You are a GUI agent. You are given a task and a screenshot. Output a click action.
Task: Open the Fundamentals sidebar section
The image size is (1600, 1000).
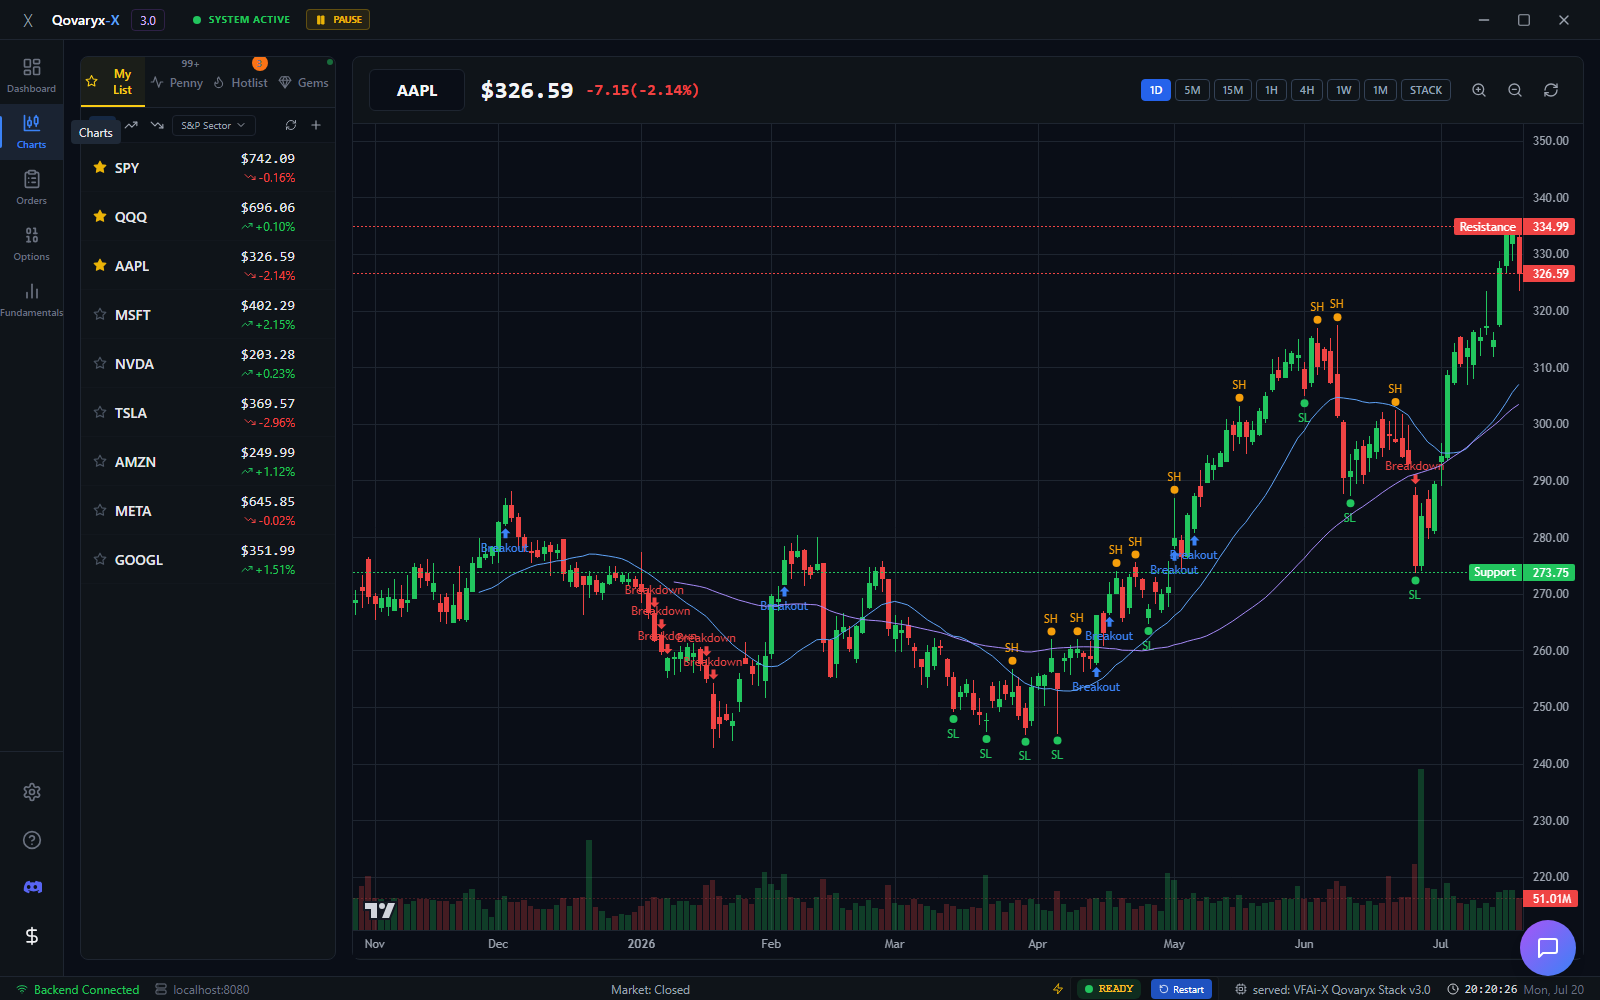[x=31, y=300]
